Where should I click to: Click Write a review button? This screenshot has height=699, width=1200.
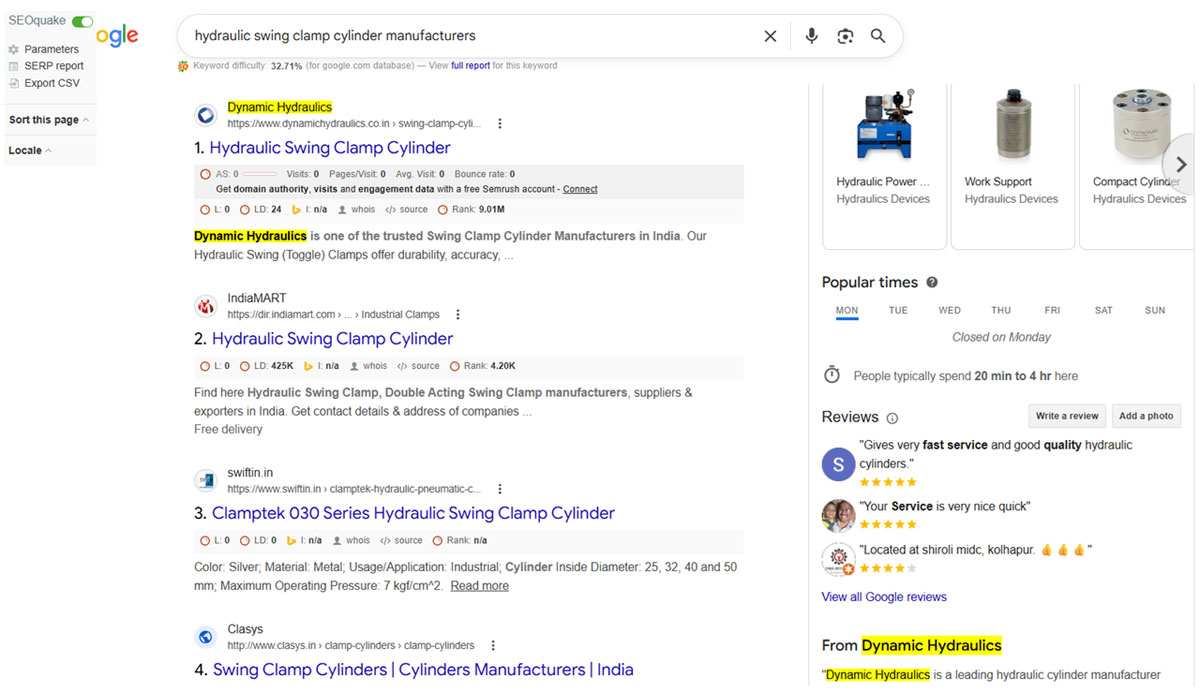pyautogui.click(x=1067, y=416)
